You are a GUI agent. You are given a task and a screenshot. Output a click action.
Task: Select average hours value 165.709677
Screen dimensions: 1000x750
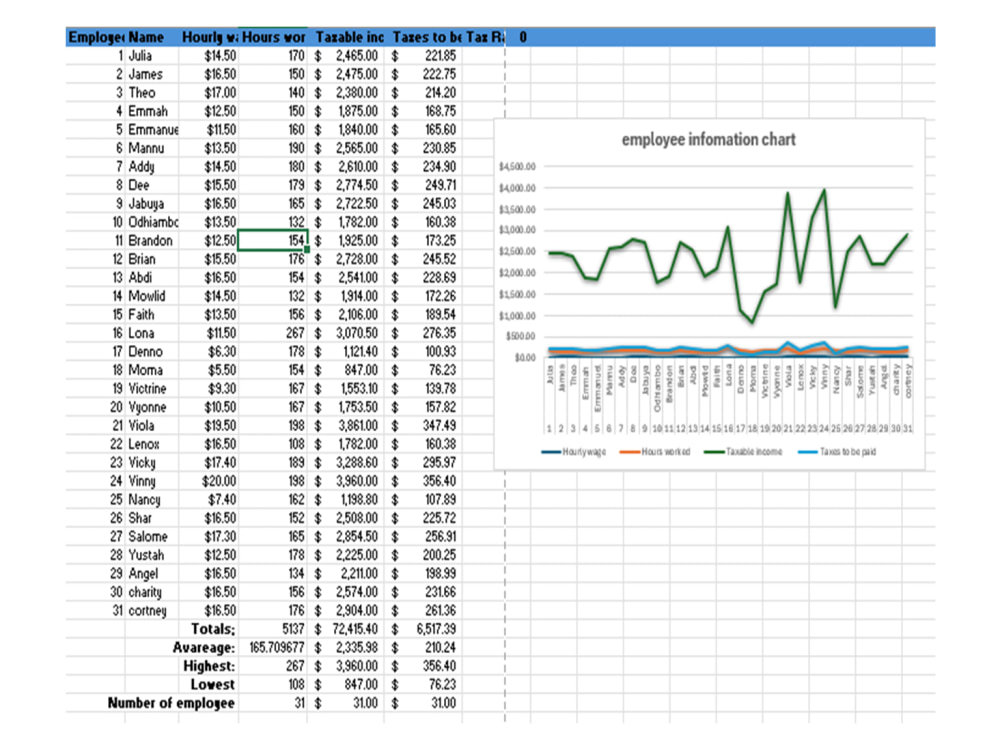(273, 647)
